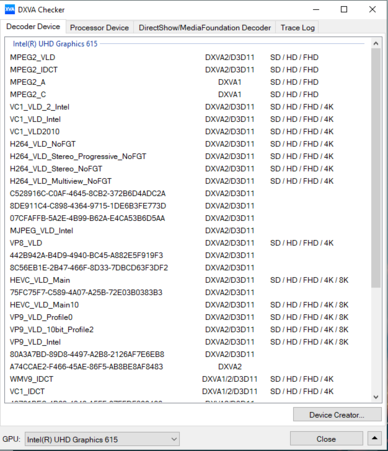The height and width of the screenshot is (451, 388).
Task: Minimize the DXVA Checker window
Action: (316, 9)
